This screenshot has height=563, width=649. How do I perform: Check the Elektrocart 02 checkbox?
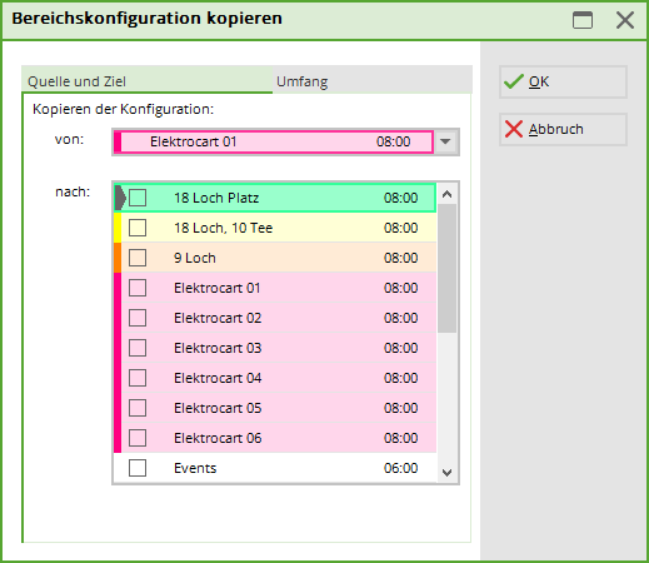(138, 318)
